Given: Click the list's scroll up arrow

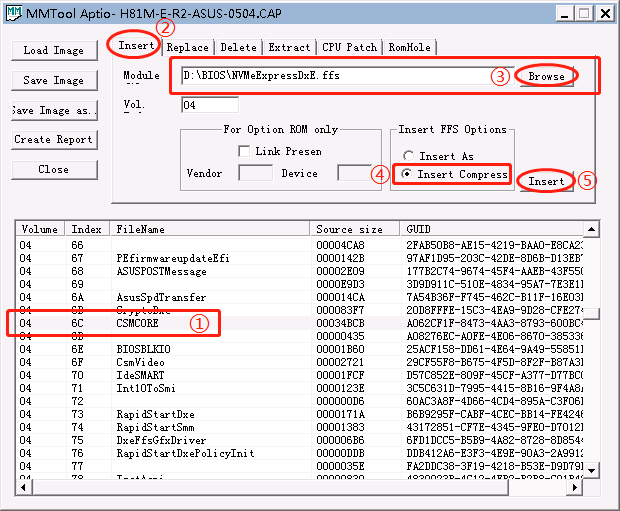Looking at the screenshot, I should 592,229.
